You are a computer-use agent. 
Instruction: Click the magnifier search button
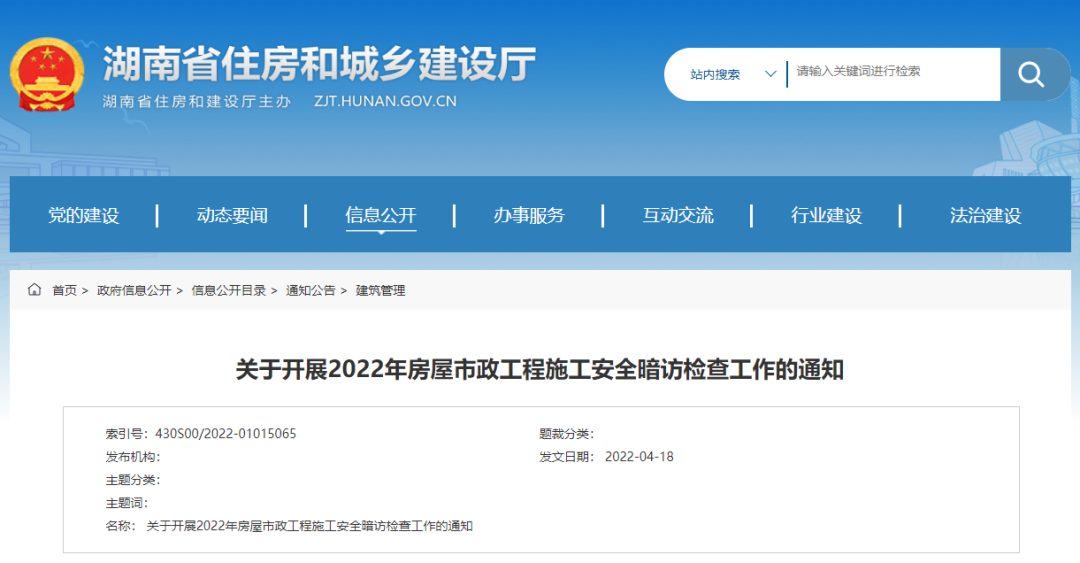[x=1030, y=74]
